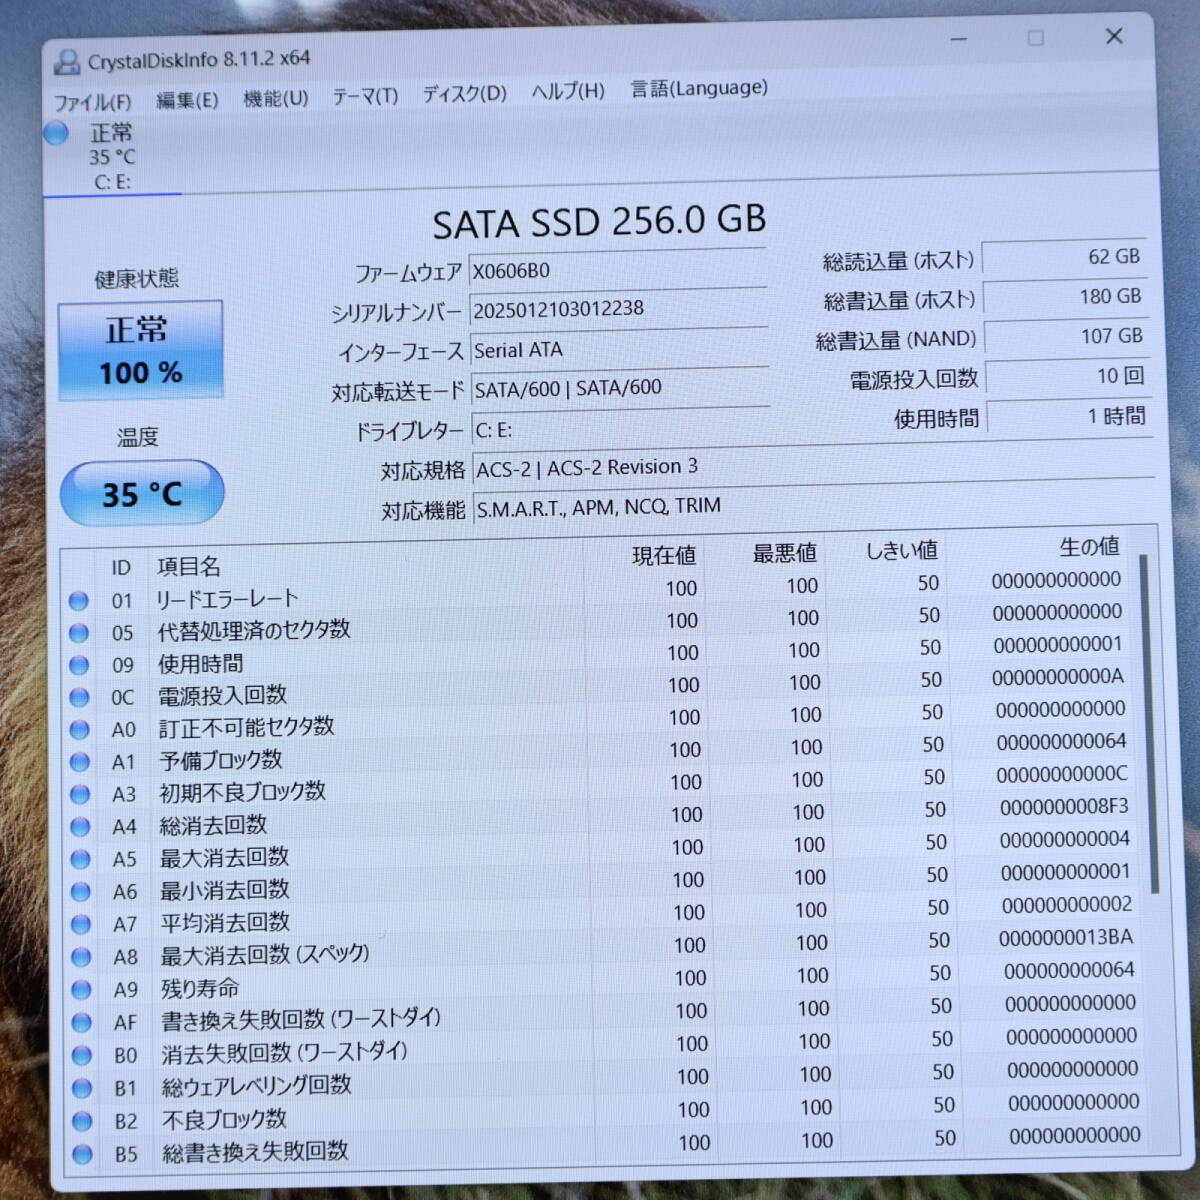Click the serial number field 2025012103012238
This screenshot has height=1200, width=1200.
tap(618, 309)
